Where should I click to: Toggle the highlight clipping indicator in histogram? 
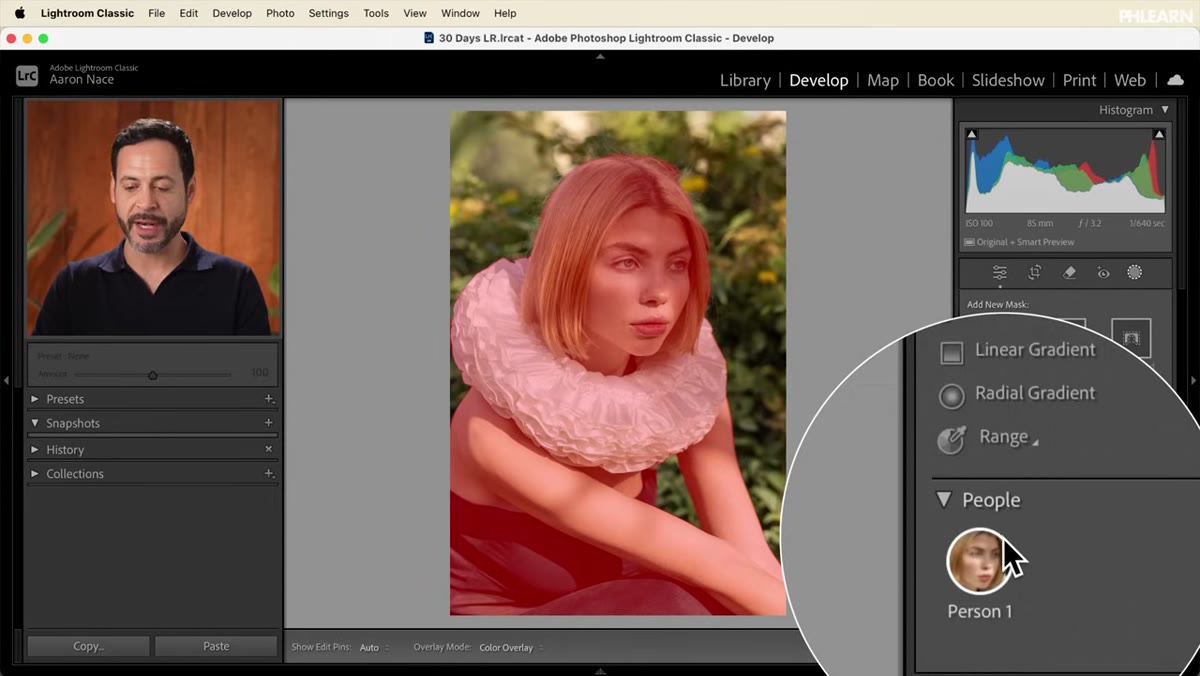tap(1159, 134)
